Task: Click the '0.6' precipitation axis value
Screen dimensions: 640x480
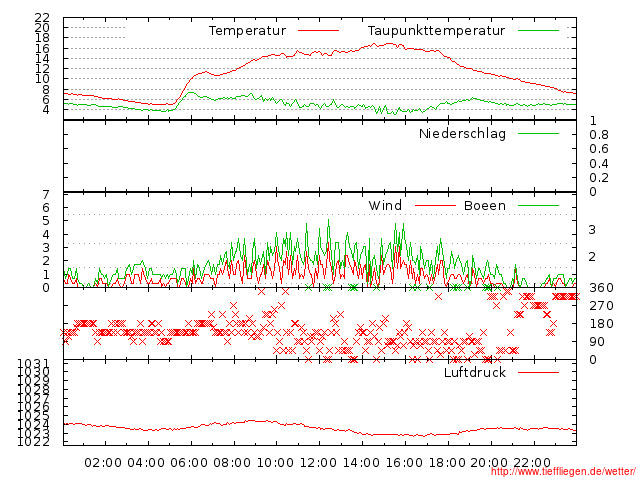Action: [599, 149]
